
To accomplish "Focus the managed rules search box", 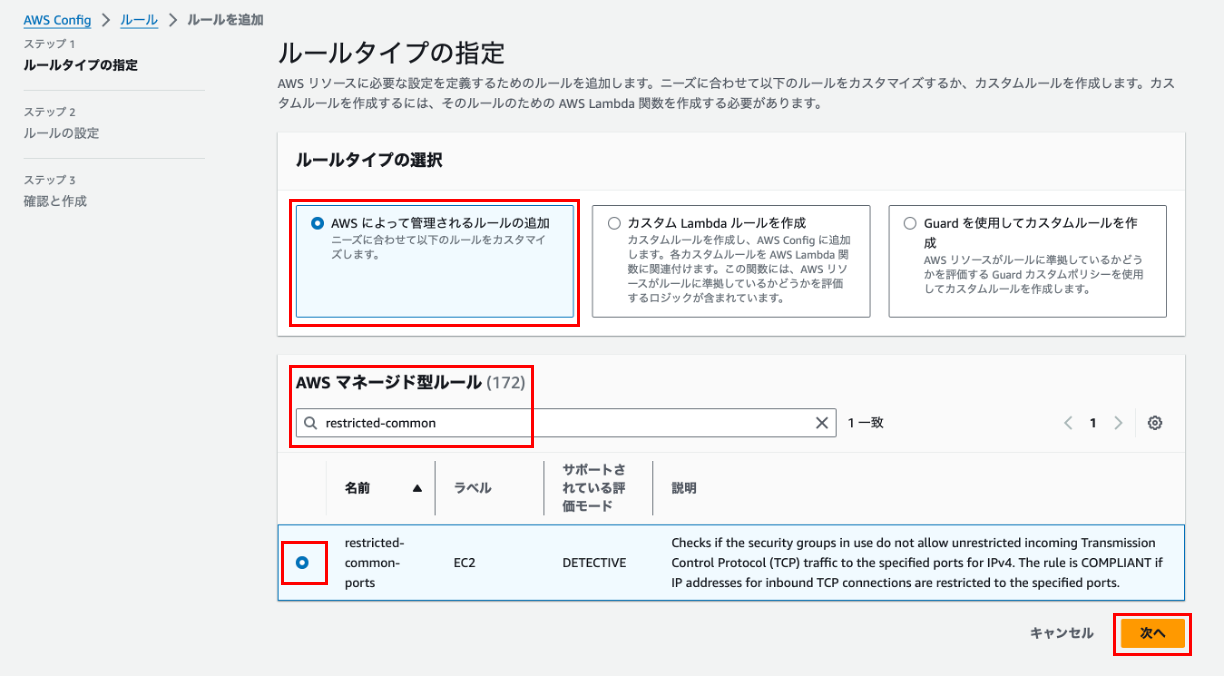I will point(566,423).
